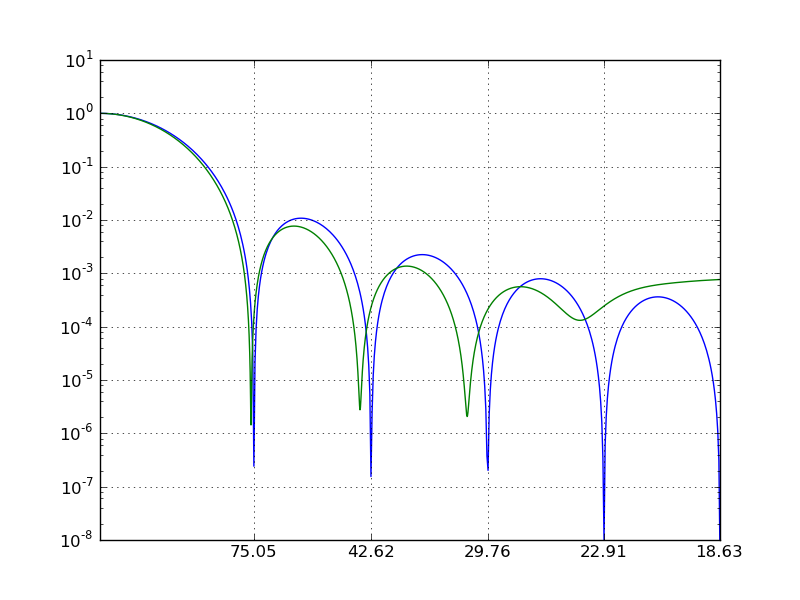
Task: Click the x-axis label 22.91
Action: [x=603, y=552]
